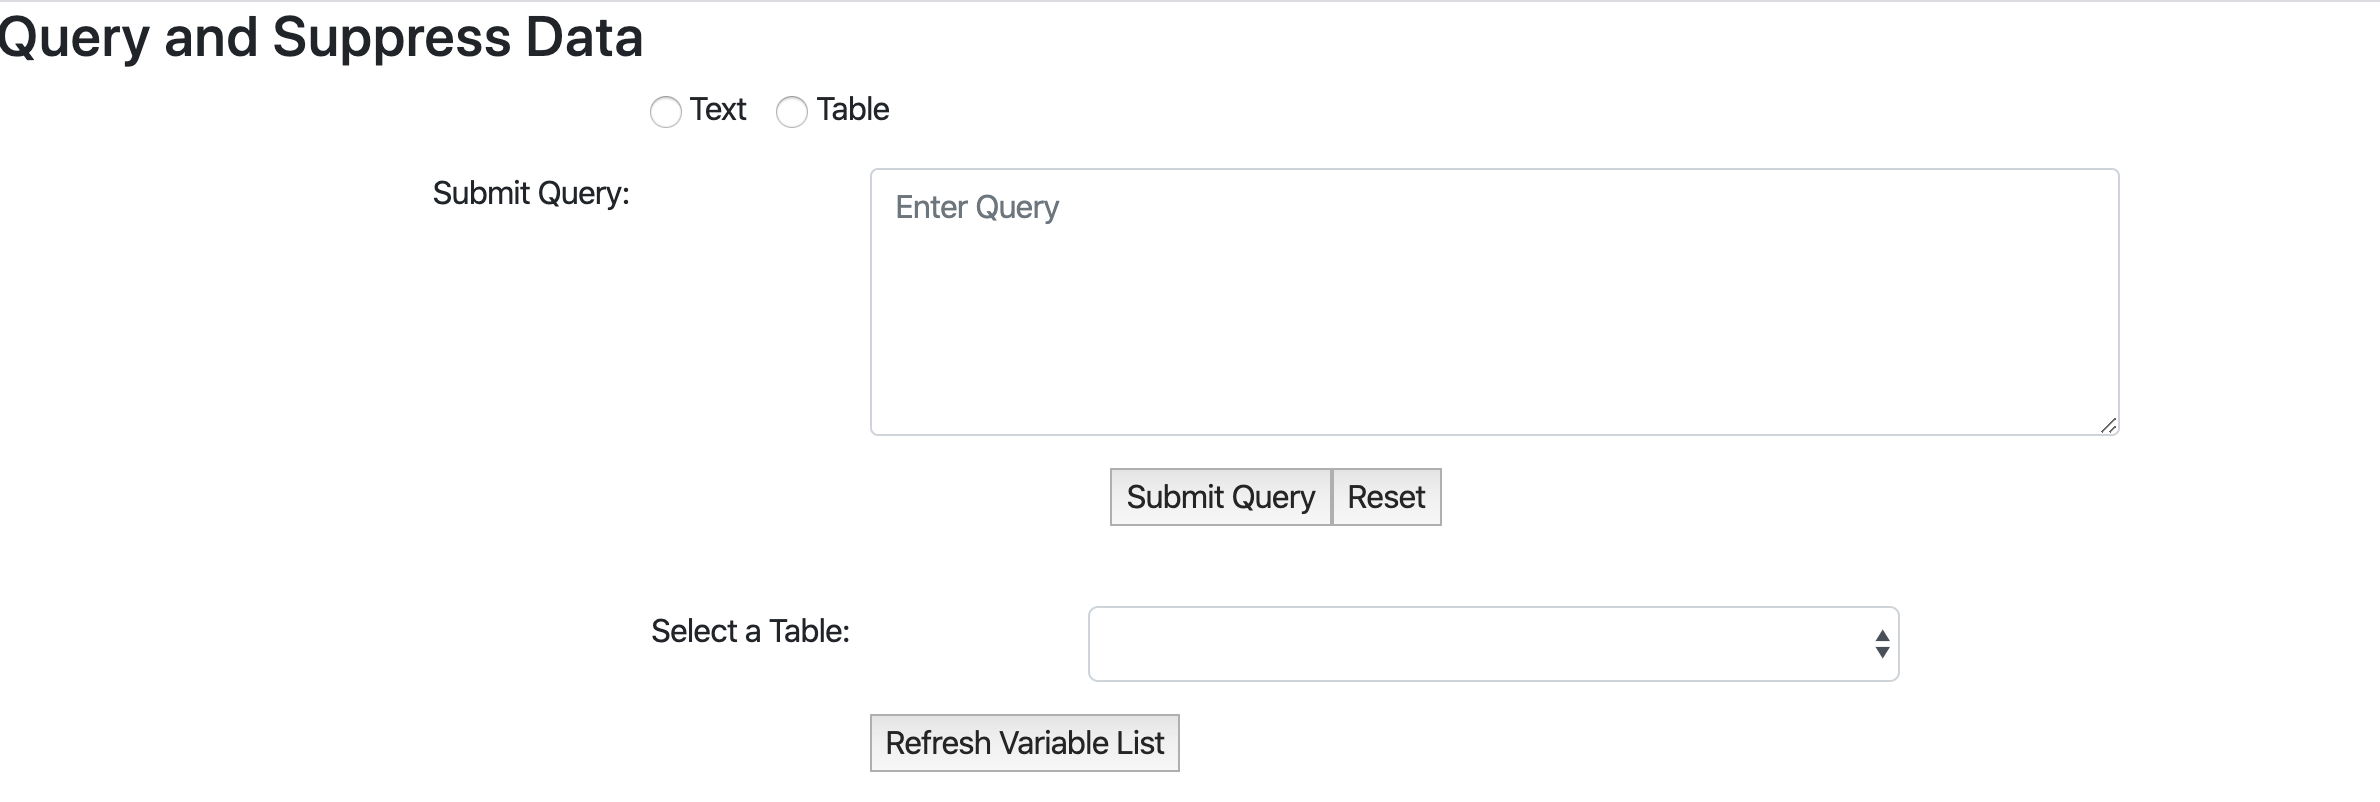The width and height of the screenshot is (2380, 802).
Task: Click the "Text" option label
Action: (x=717, y=109)
